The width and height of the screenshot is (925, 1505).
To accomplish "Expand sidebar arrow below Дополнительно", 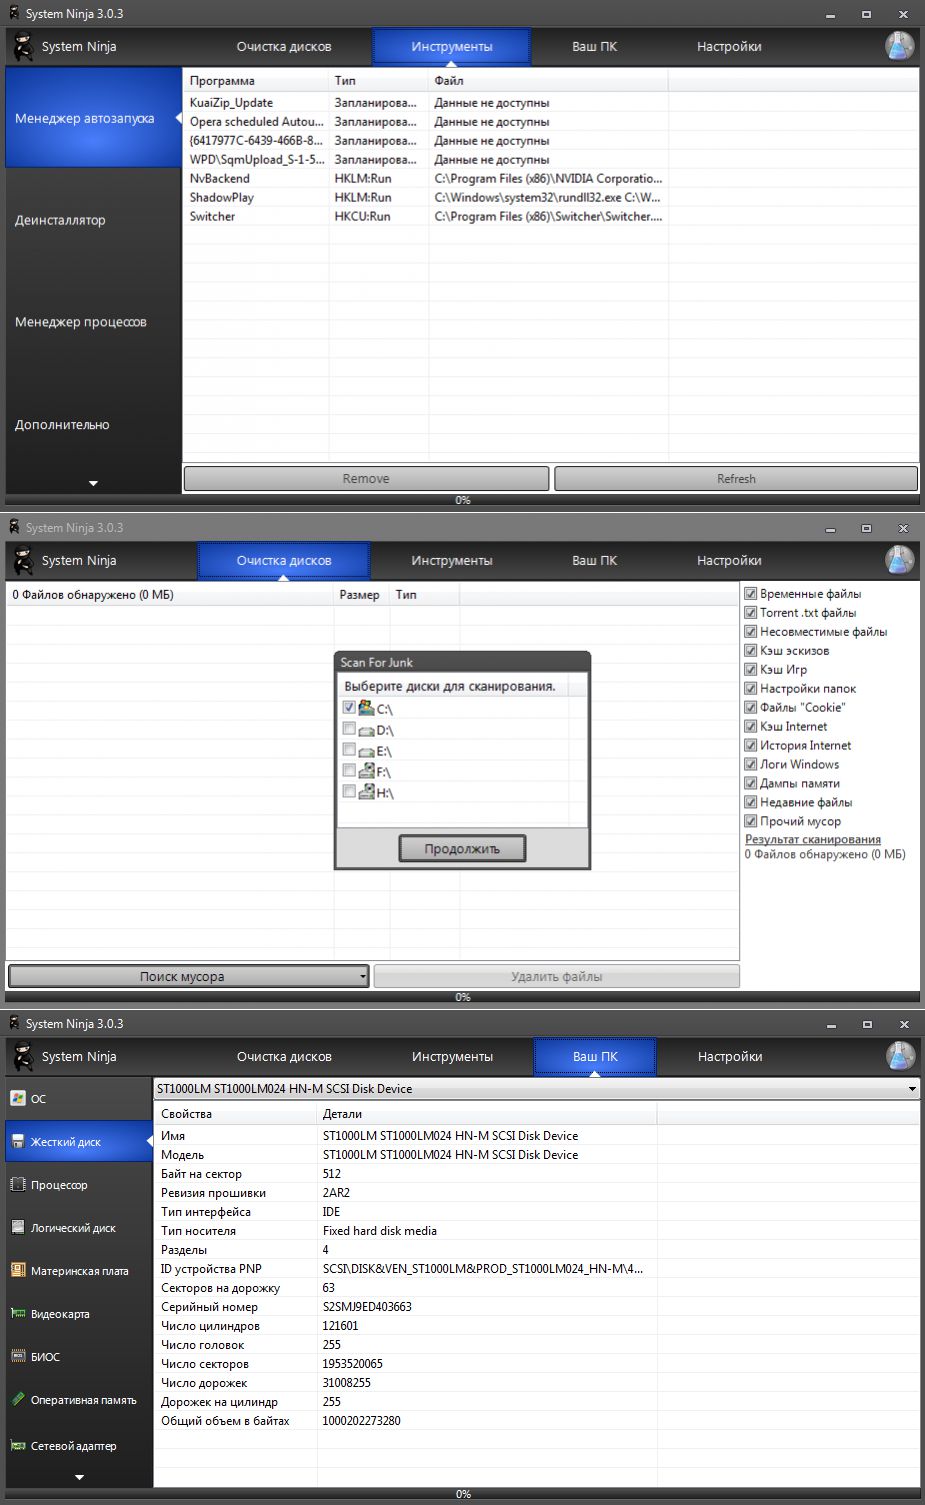I will (93, 484).
